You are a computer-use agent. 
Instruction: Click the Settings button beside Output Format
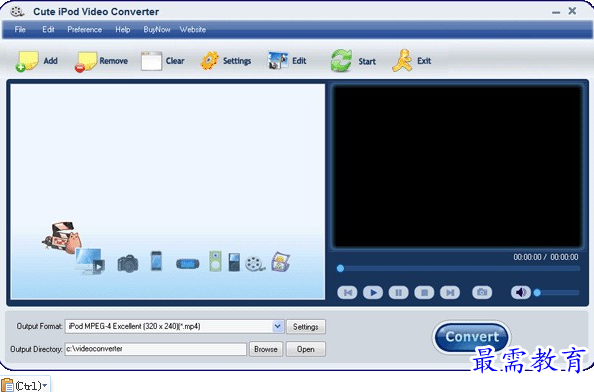306,327
